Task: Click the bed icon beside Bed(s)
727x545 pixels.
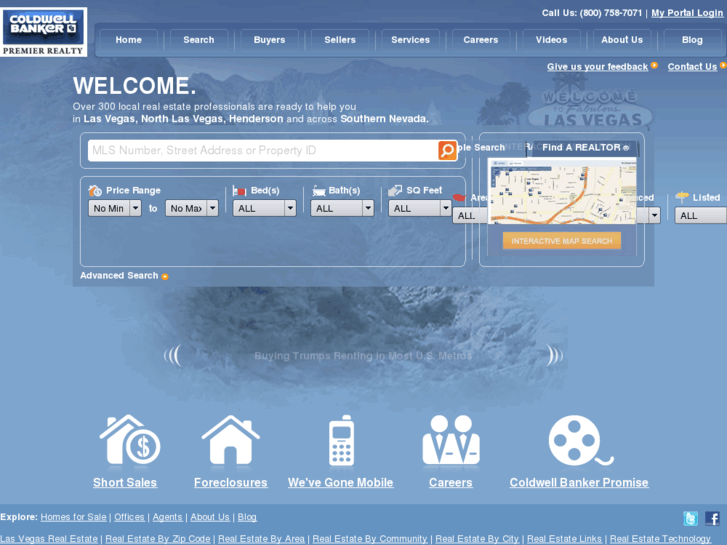Action: pyautogui.click(x=239, y=191)
